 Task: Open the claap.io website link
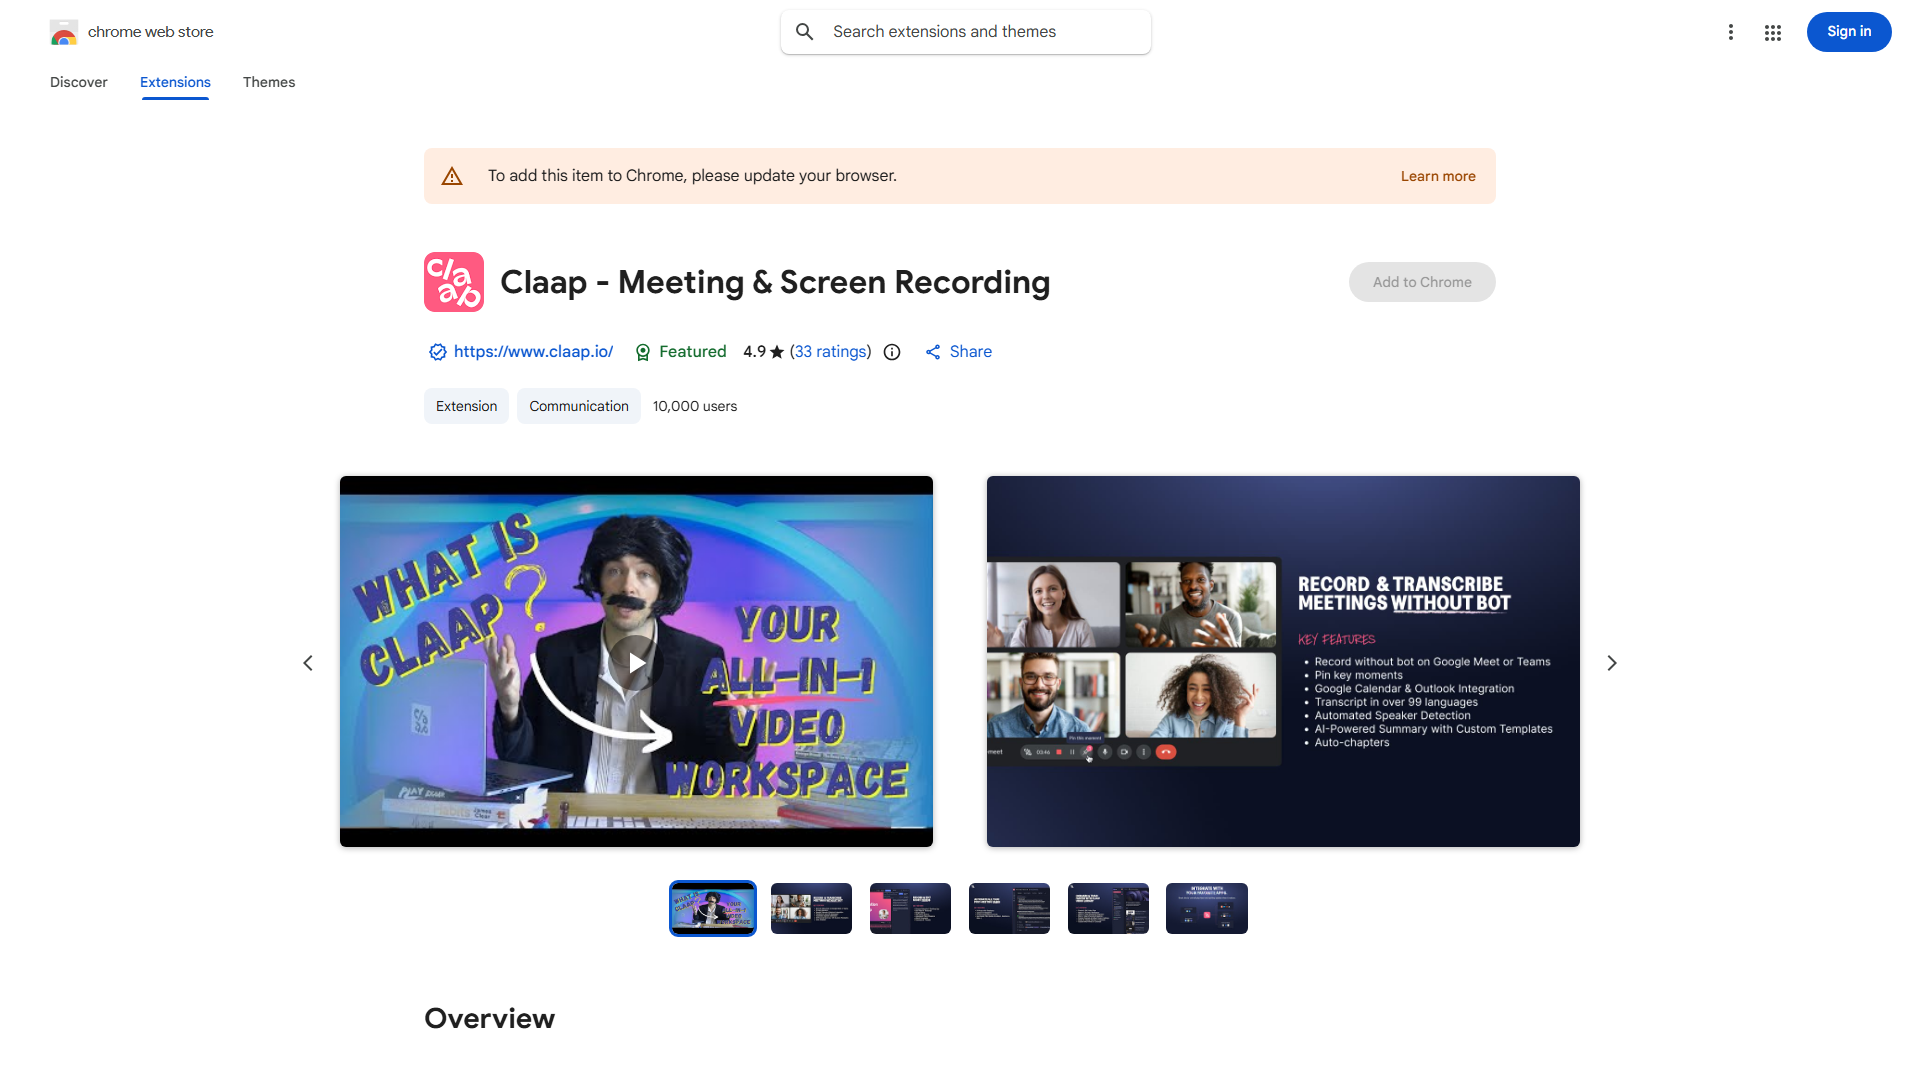click(x=533, y=352)
